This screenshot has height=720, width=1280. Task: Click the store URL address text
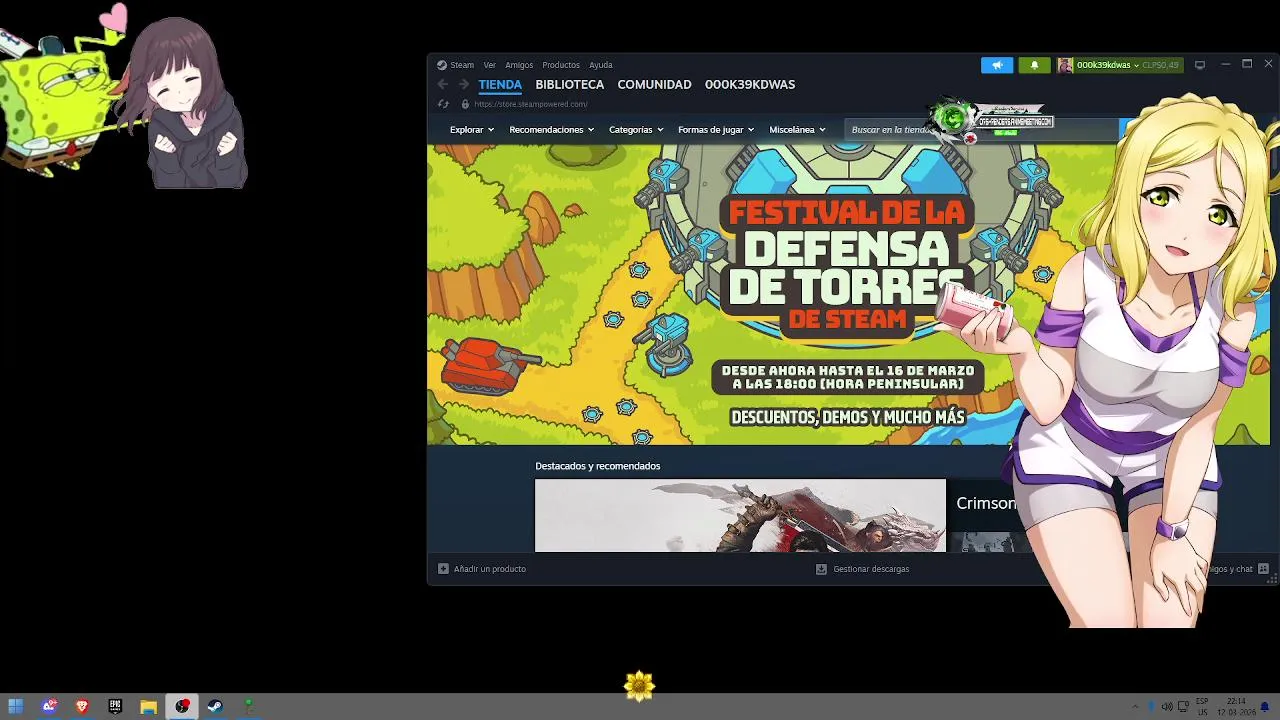pos(531,104)
